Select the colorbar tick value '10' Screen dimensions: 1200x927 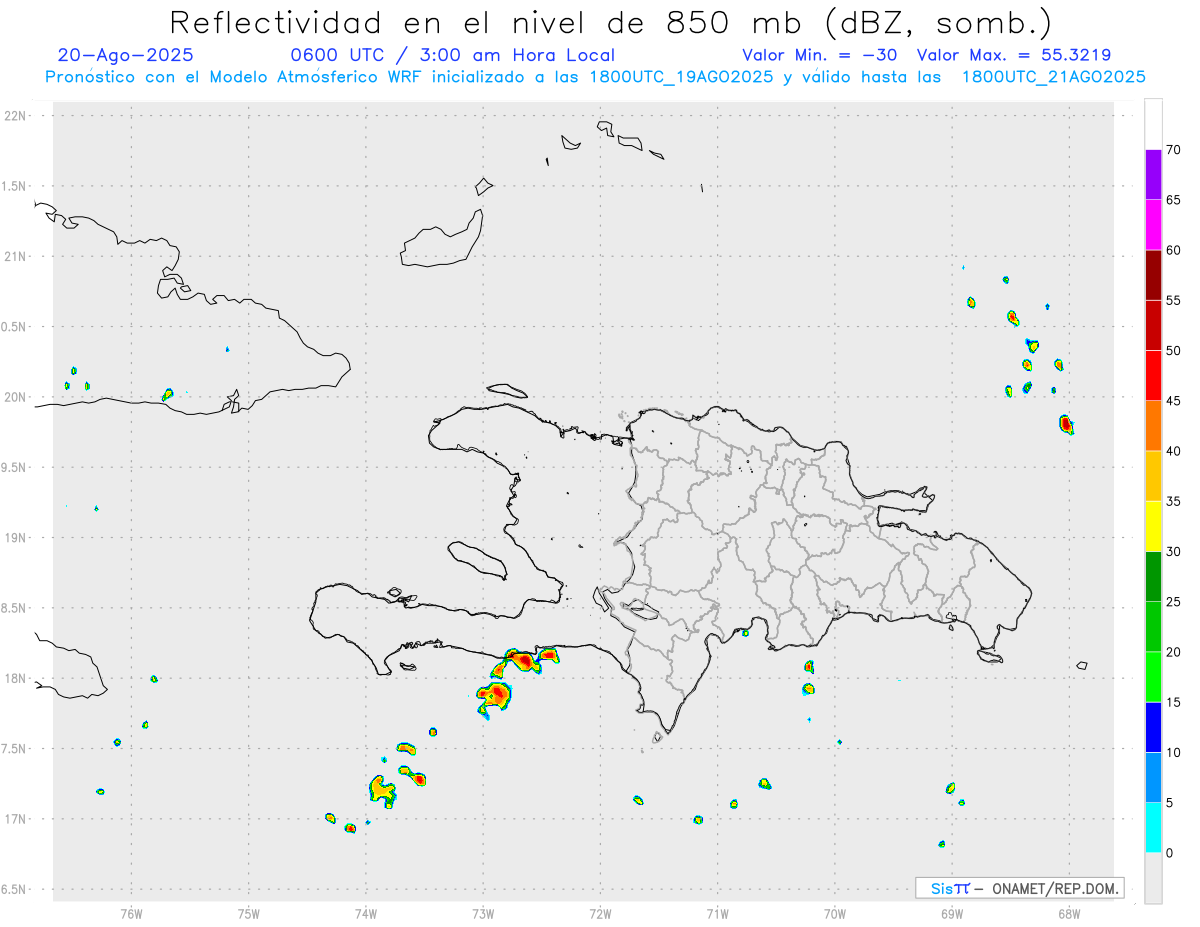coord(1173,753)
